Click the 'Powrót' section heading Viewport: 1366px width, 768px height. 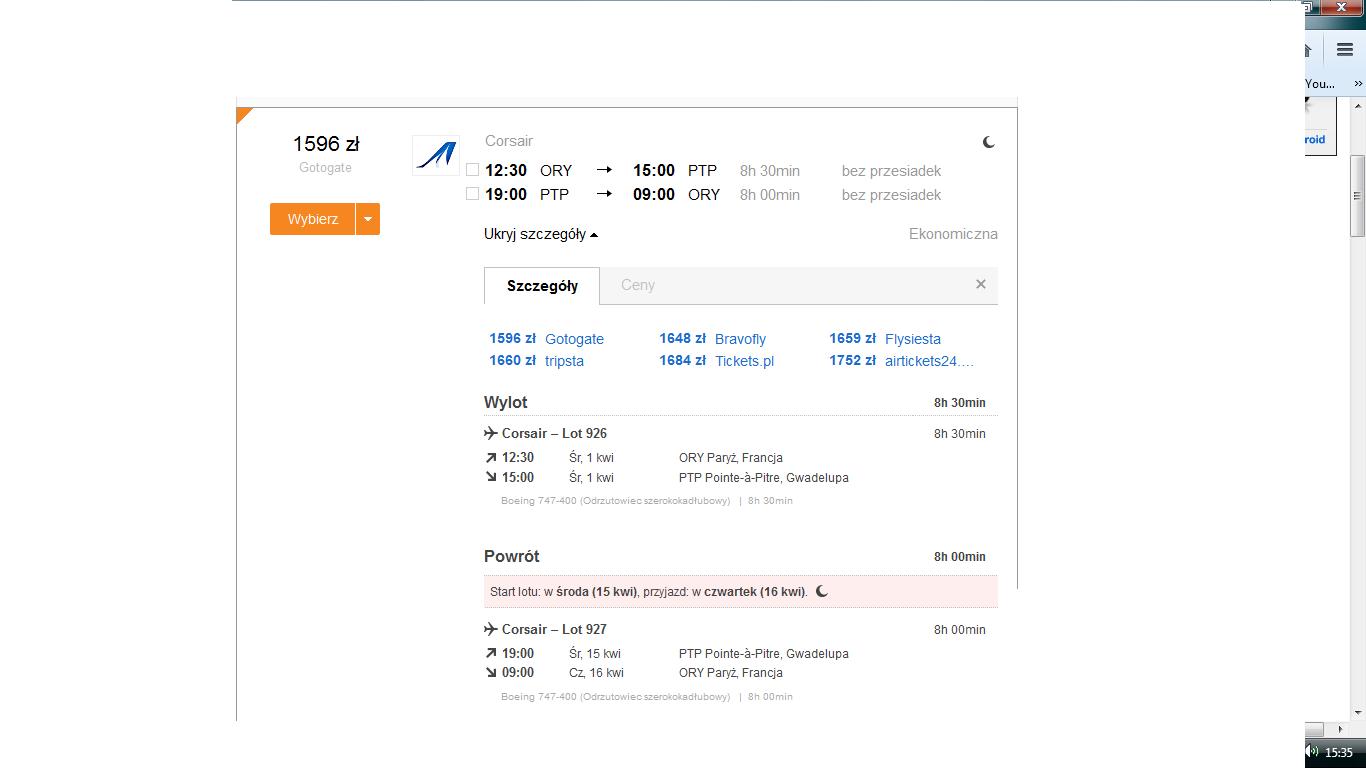click(512, 556)
